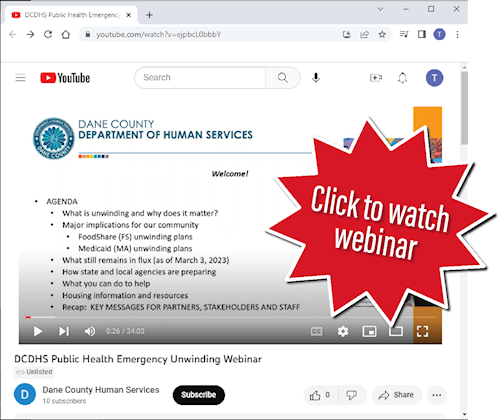The height and width of the screenshot is (420, 500).
Task: Open the Create video icon
Action: (376, 78)
